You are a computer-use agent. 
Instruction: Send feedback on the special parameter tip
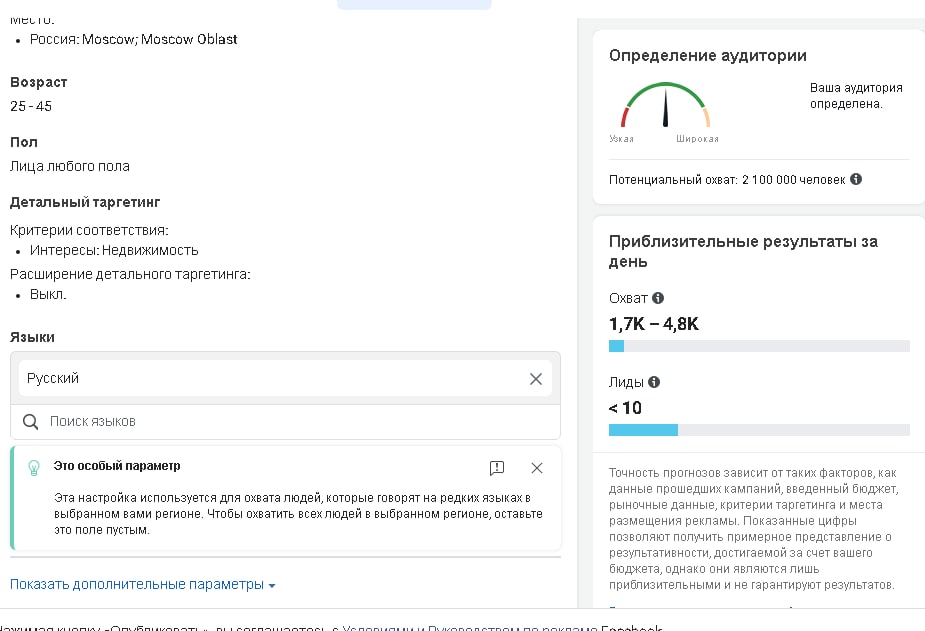pyautogui.click(x=497, y=468)
